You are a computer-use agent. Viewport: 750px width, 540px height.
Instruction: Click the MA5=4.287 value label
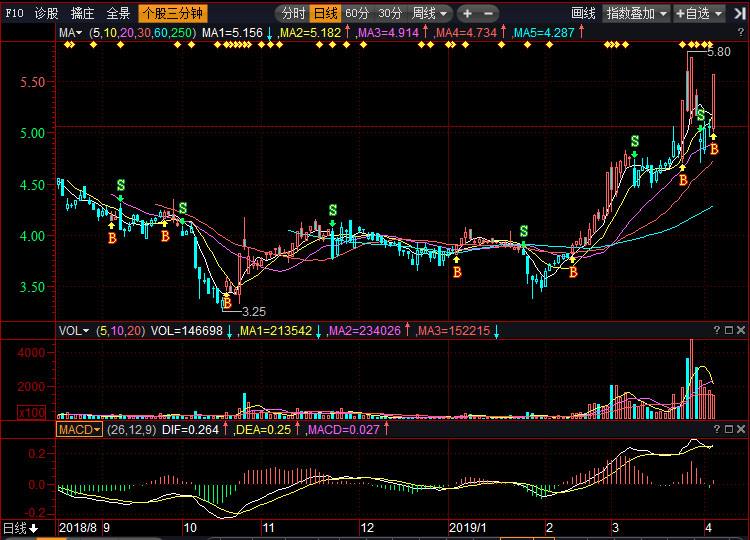(x=543, y=33)
